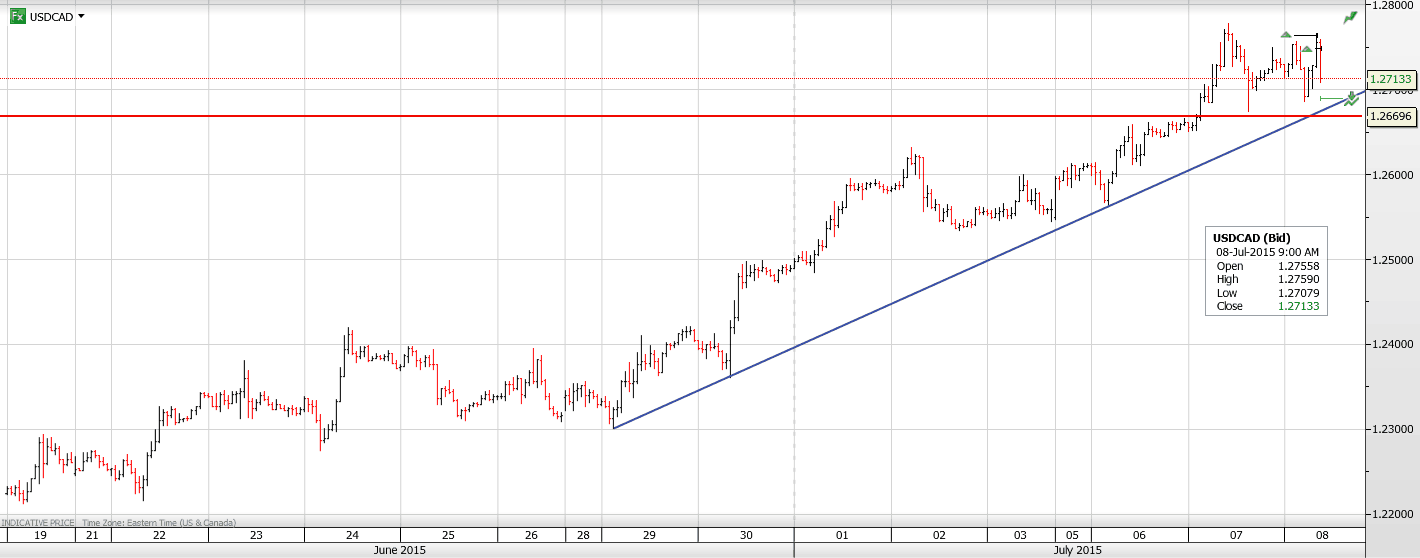Click the green uptrend arrow icon at top right
This screenshot has width=1420, height=558.
tap(1350, 17)
